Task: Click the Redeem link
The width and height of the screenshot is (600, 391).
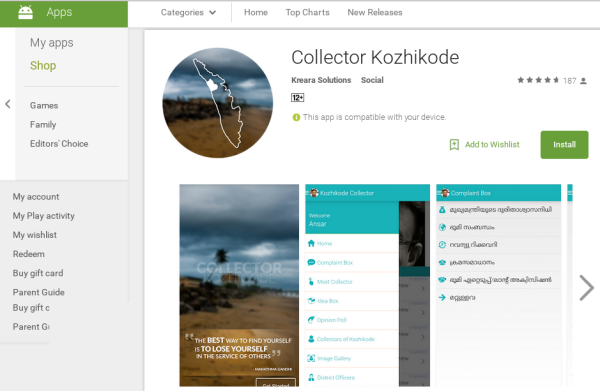Action: [29, 254]
